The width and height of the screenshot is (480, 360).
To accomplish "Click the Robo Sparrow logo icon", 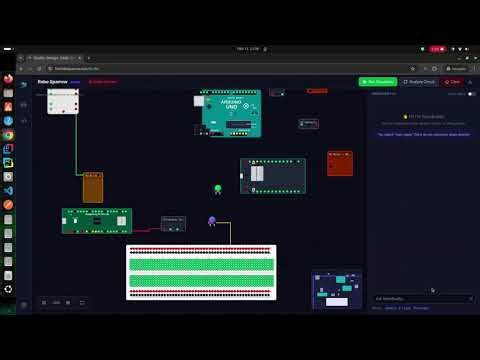I will (23, 84).
